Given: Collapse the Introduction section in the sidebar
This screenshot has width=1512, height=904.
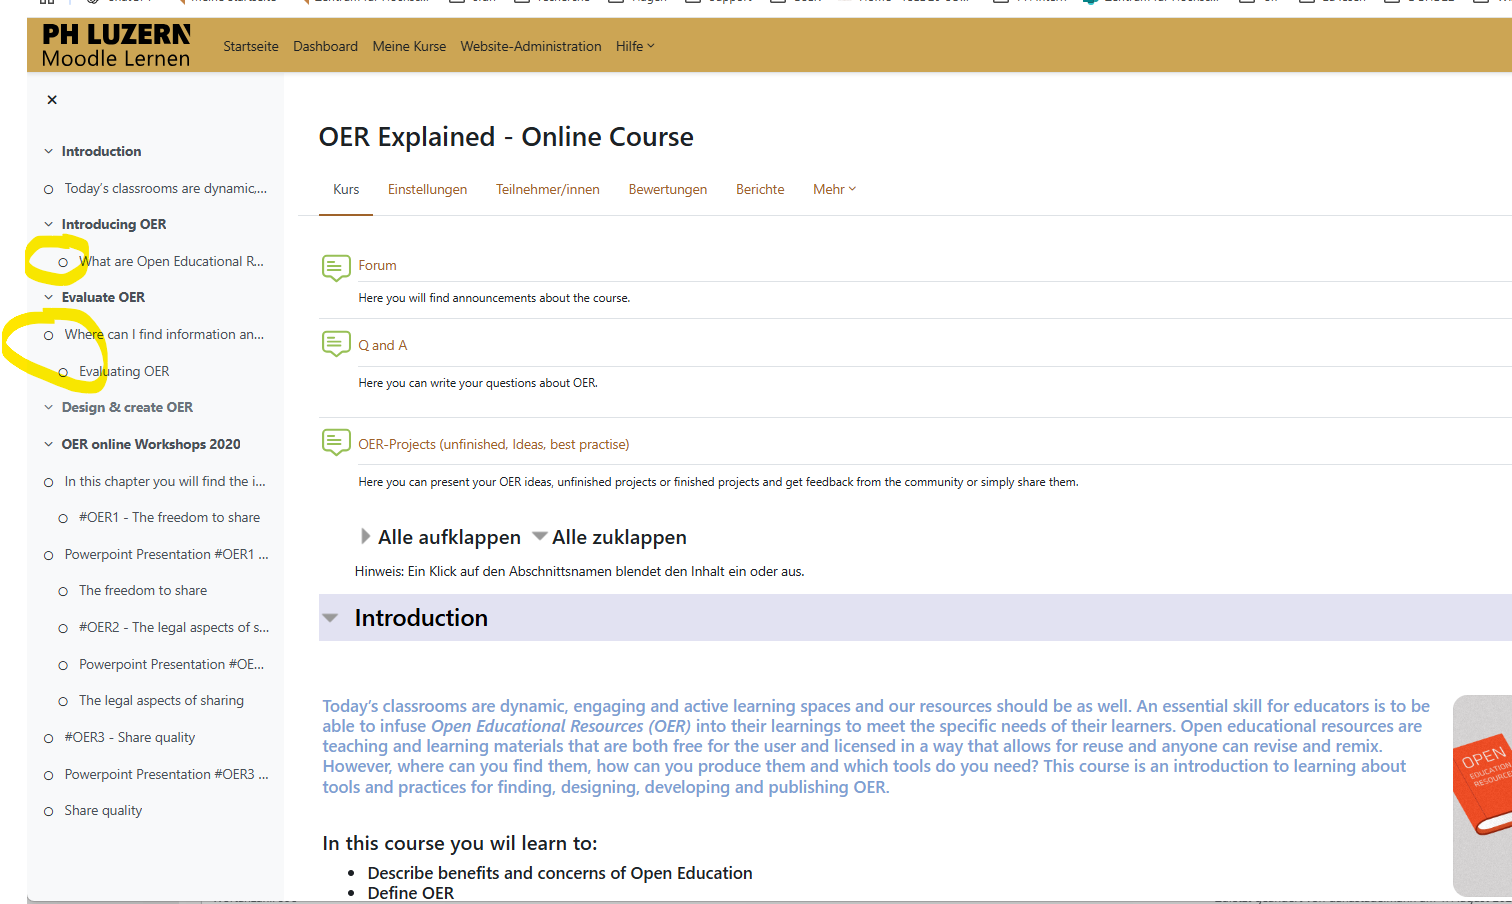Looking at the screenshot, I should click(48, 151).
